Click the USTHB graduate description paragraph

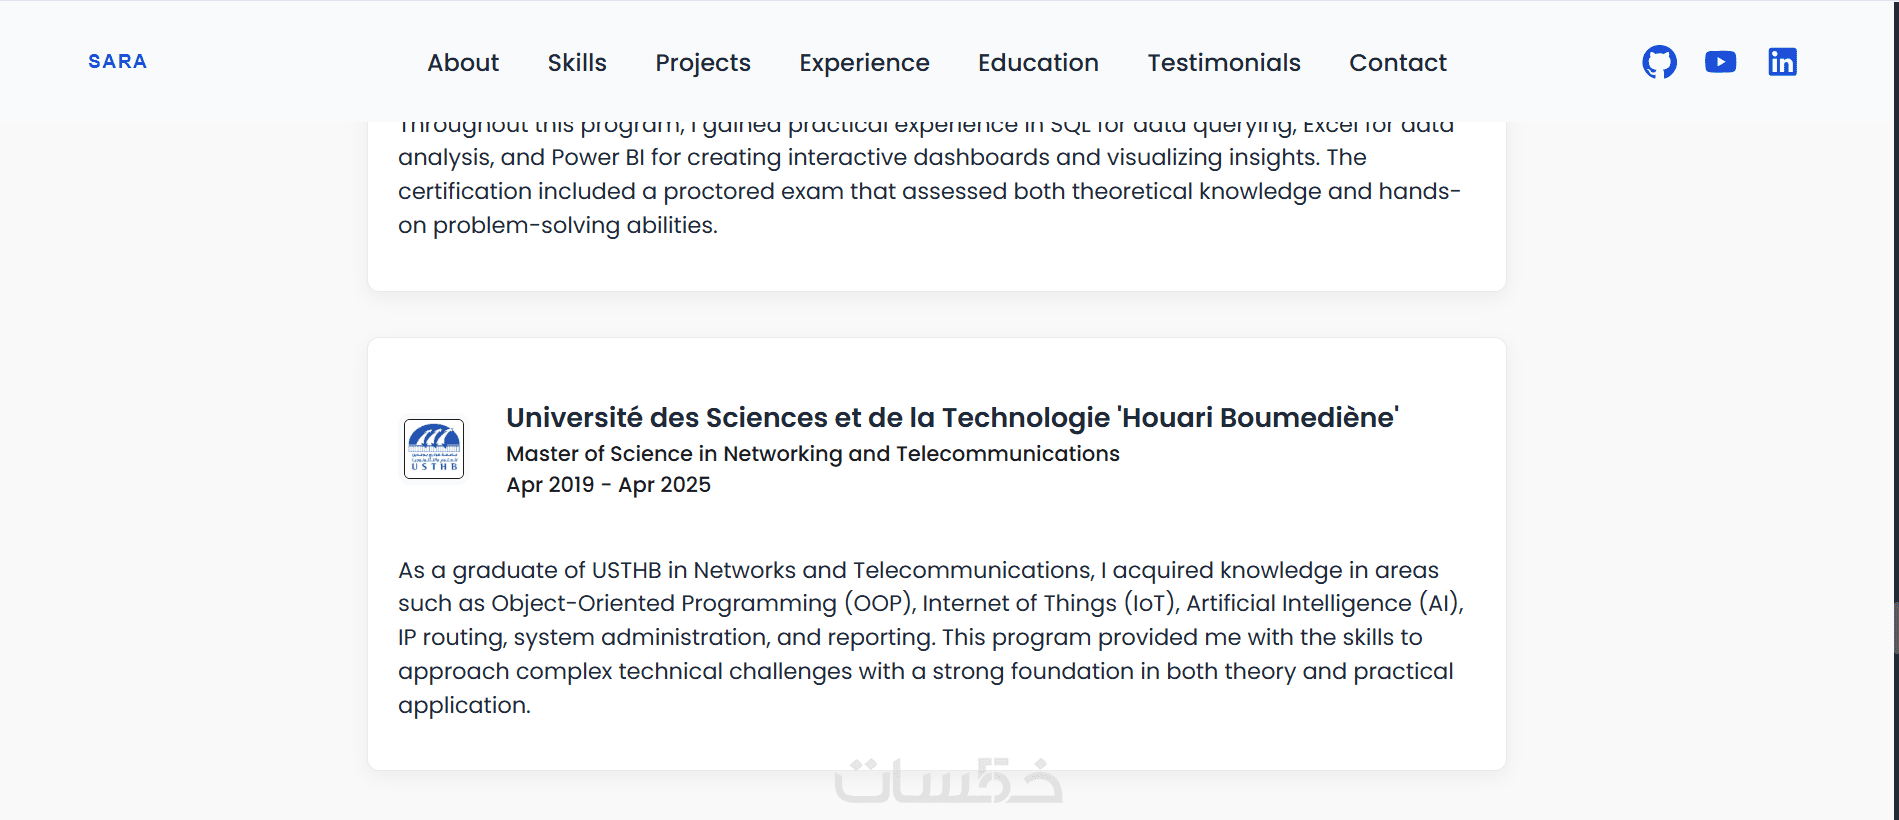[930, 637]
